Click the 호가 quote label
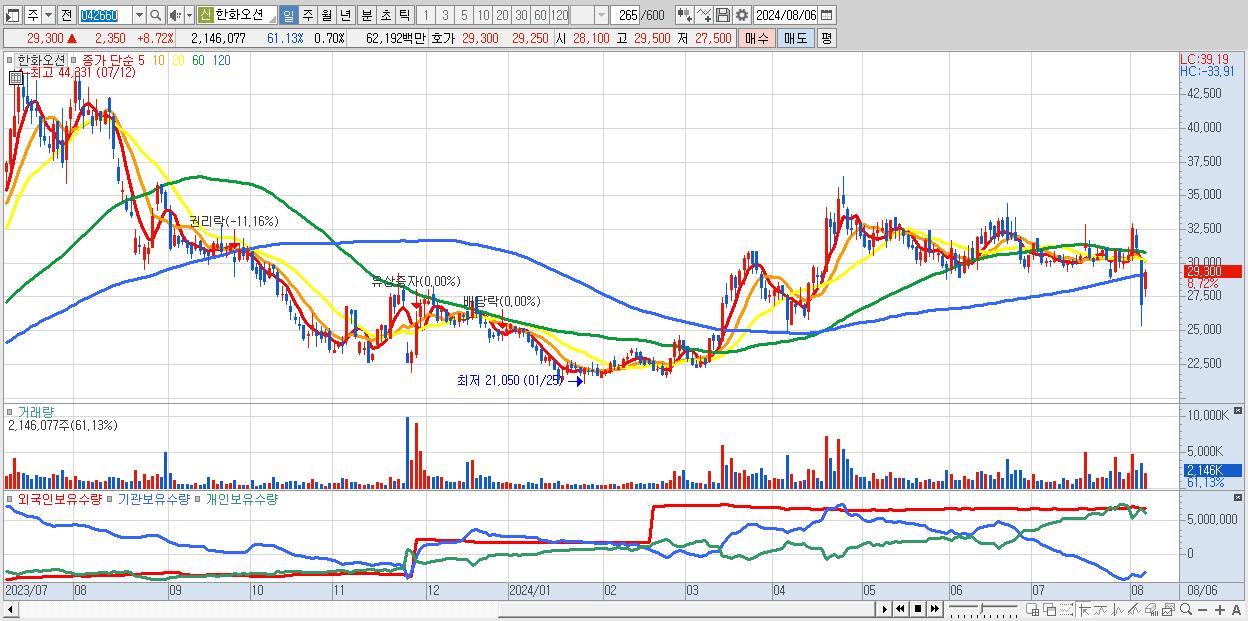This screenshot has height=621, width=1248. [x=441, y=38]
